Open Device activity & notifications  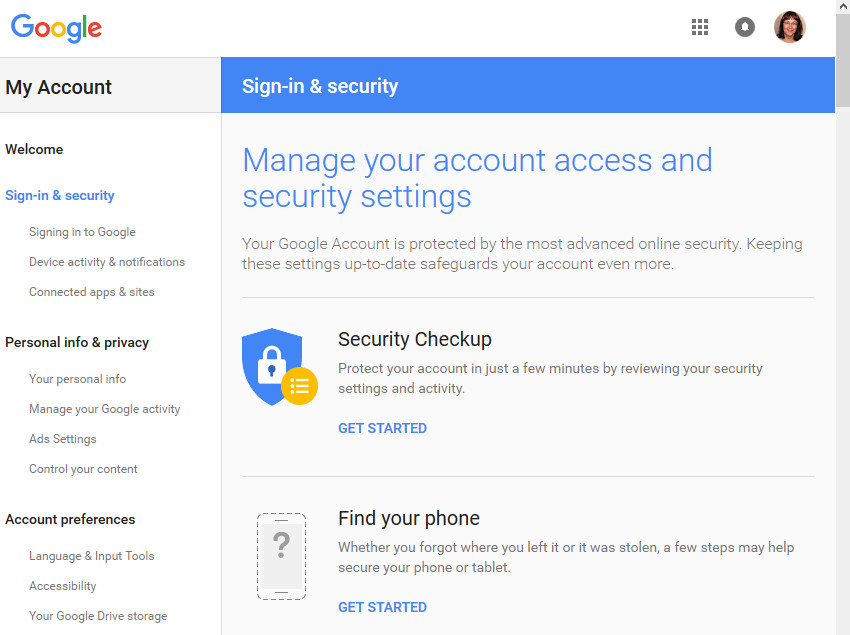point(107,262)
